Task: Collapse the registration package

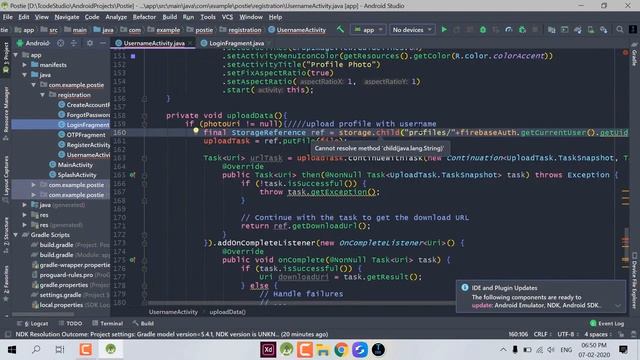Action: click(x=42, y=95)
